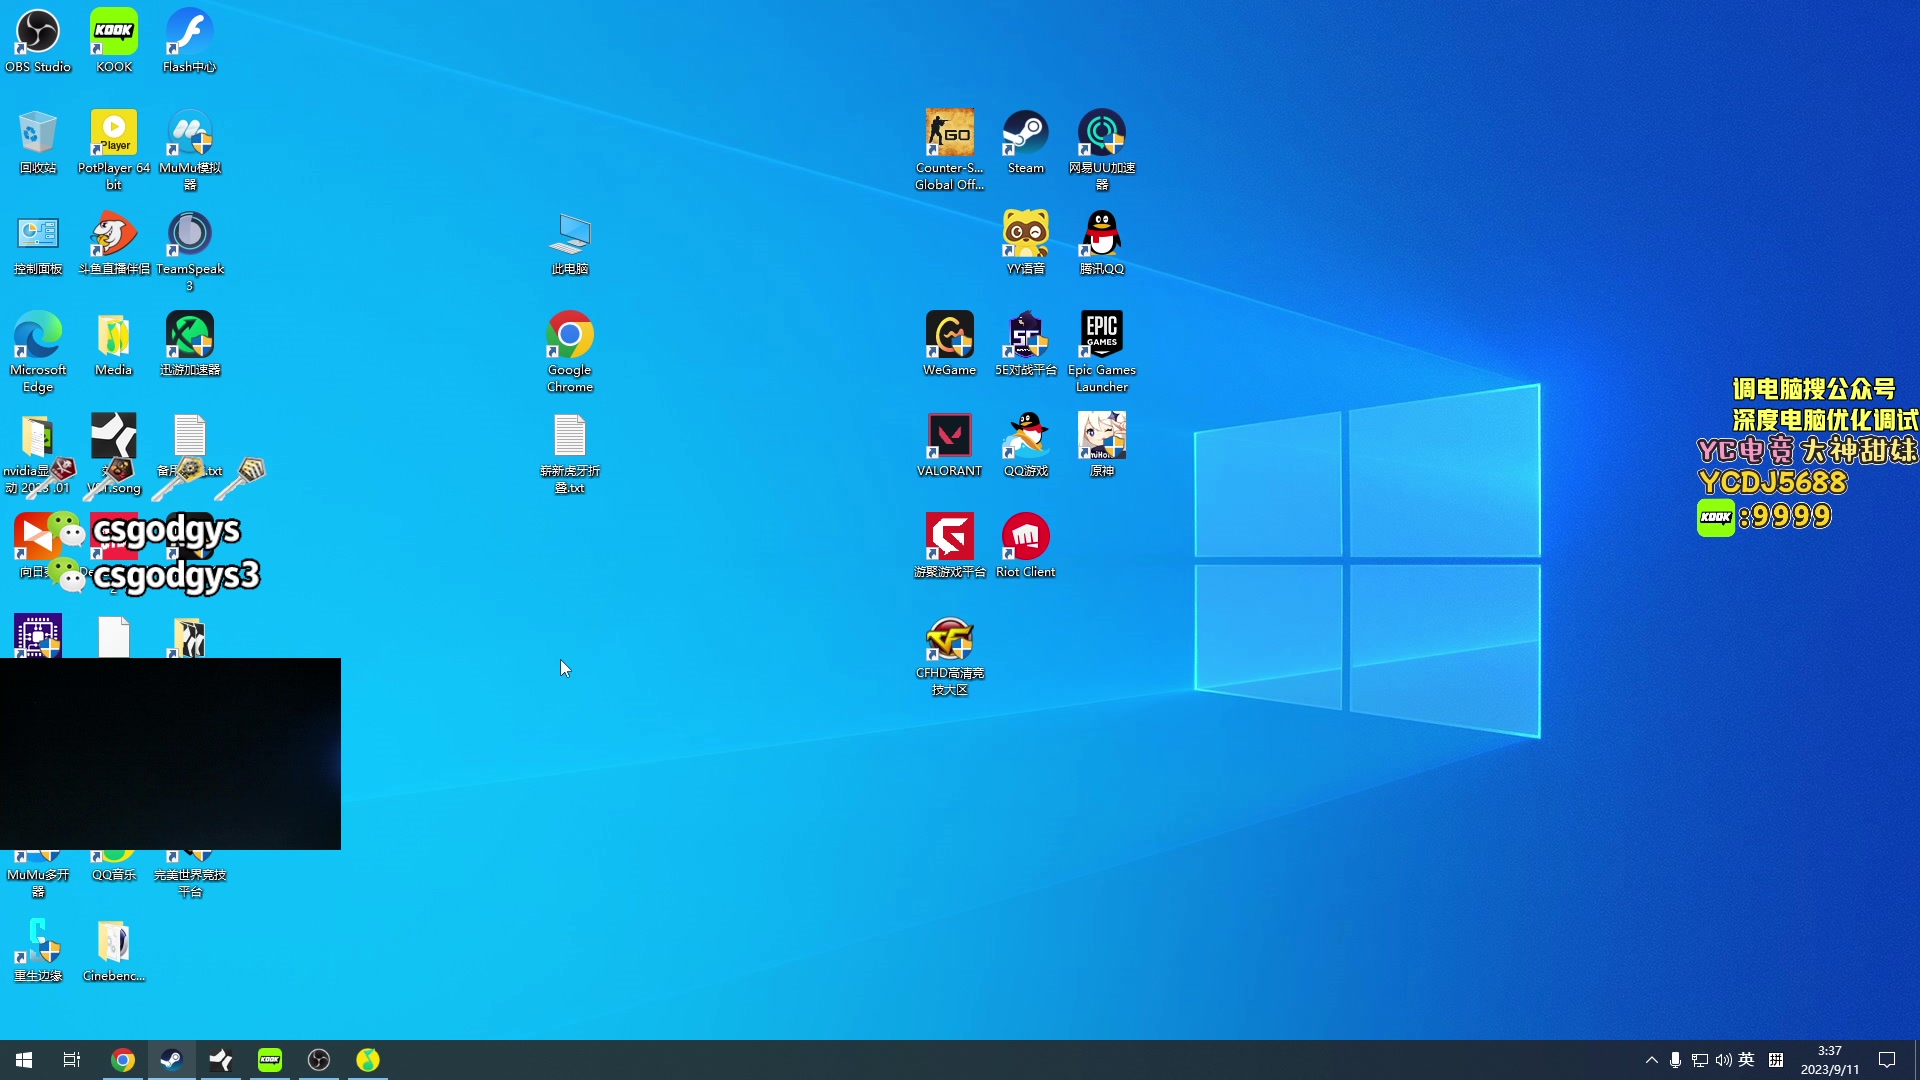Select the PotPlayer 64 bit shortcut
Image resolution: width=1920 pixels, height=1080 pixels.
tap(114, 150)
